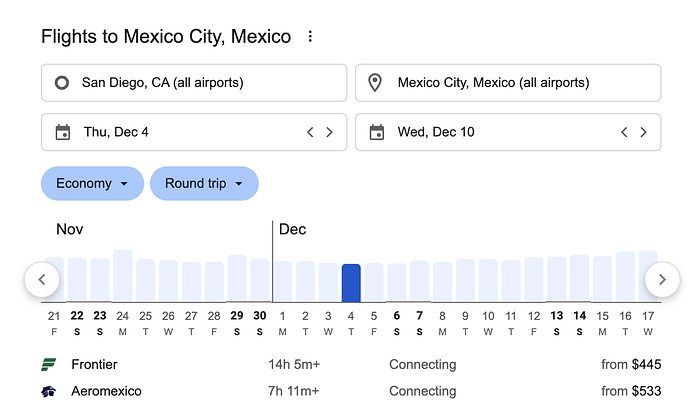Viewport: 690px width, 406px height.
Task: Open the three-dot more options menu
Action: 310,37
